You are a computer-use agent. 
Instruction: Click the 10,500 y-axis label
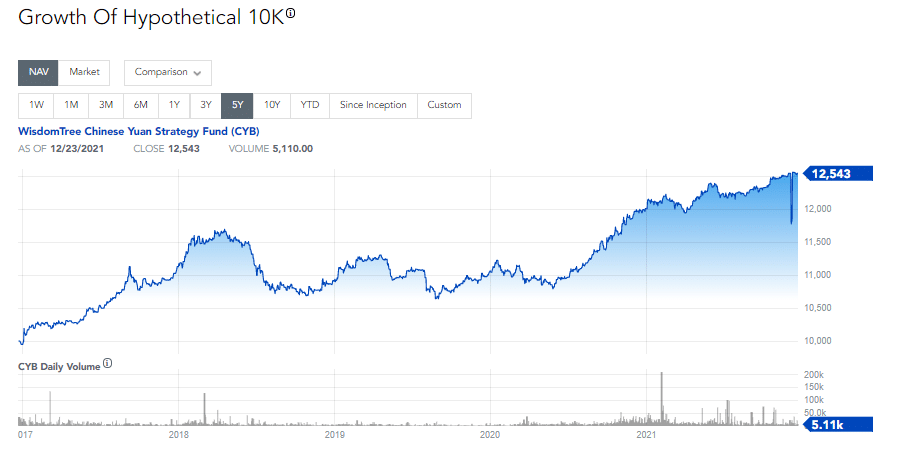coord(817,308)
